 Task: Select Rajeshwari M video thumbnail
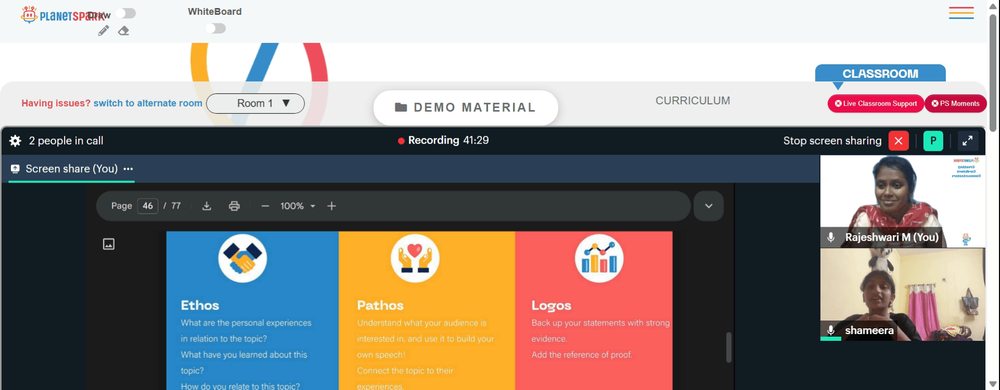coord(902,201)
